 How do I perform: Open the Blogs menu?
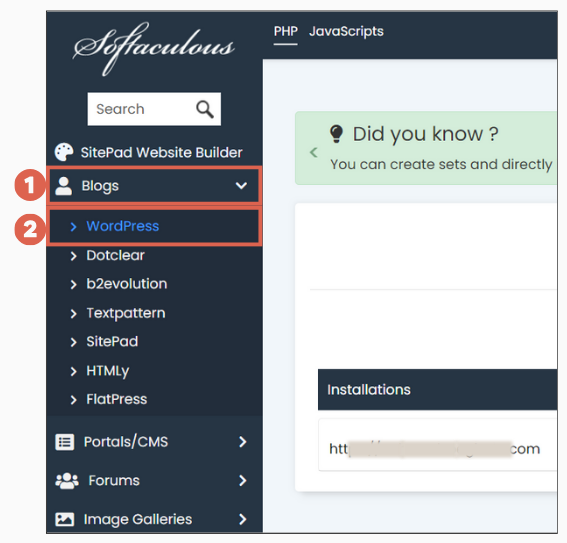click(x=154, y=185)
